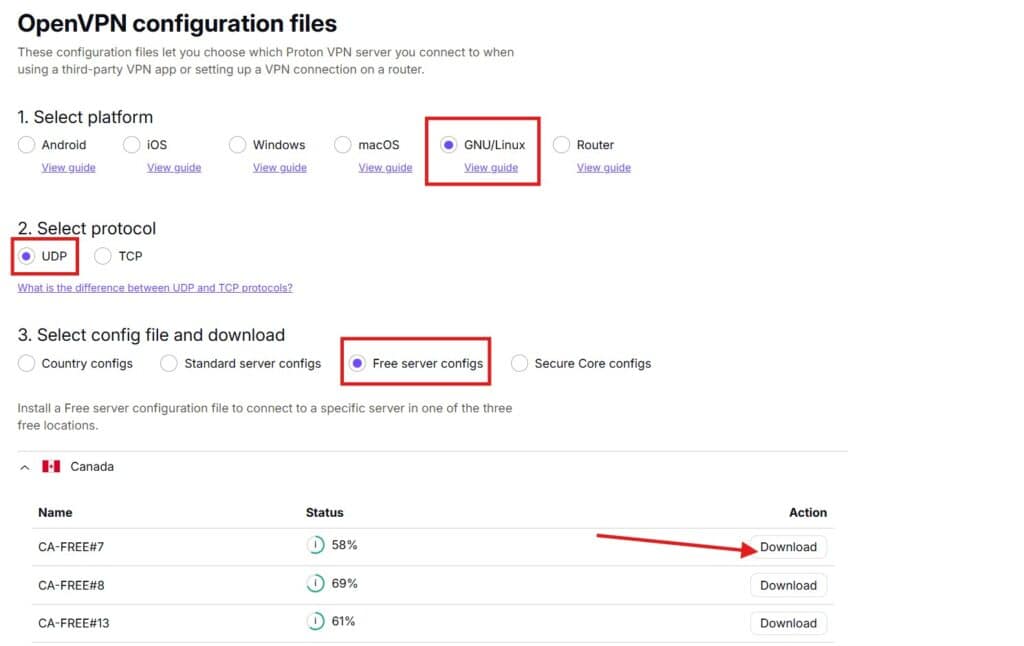Screen dimensions: 1024x646
Task: Select the UDP protocol radio button
Action: click(x=27, y=256)
